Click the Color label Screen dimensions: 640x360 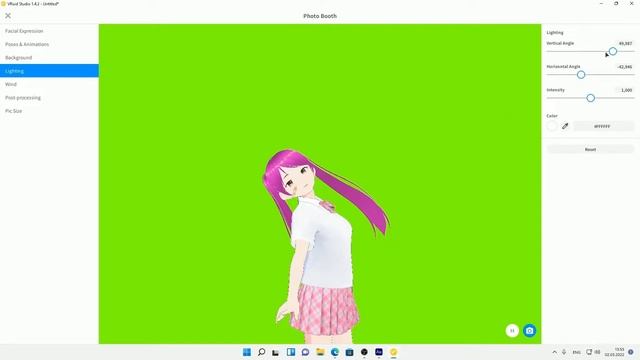point(552,116)
